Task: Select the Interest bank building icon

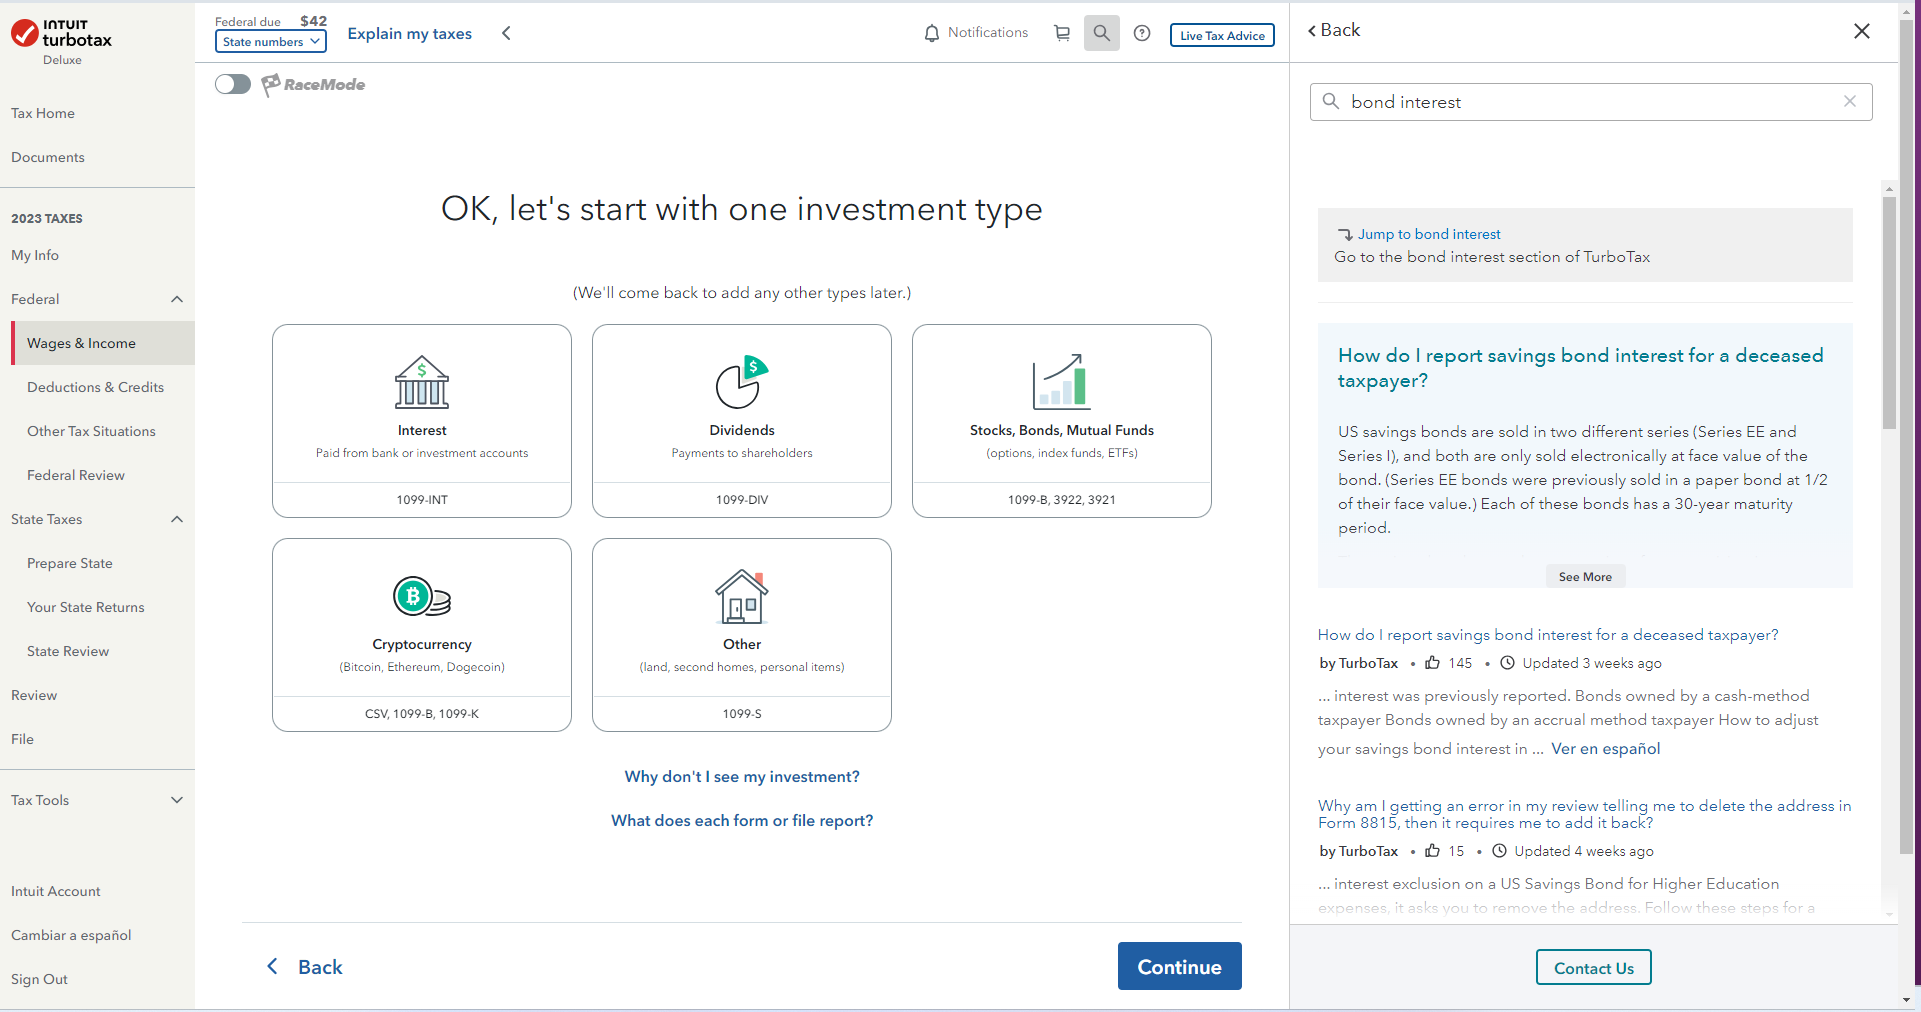Action: [x=422, y=382]
